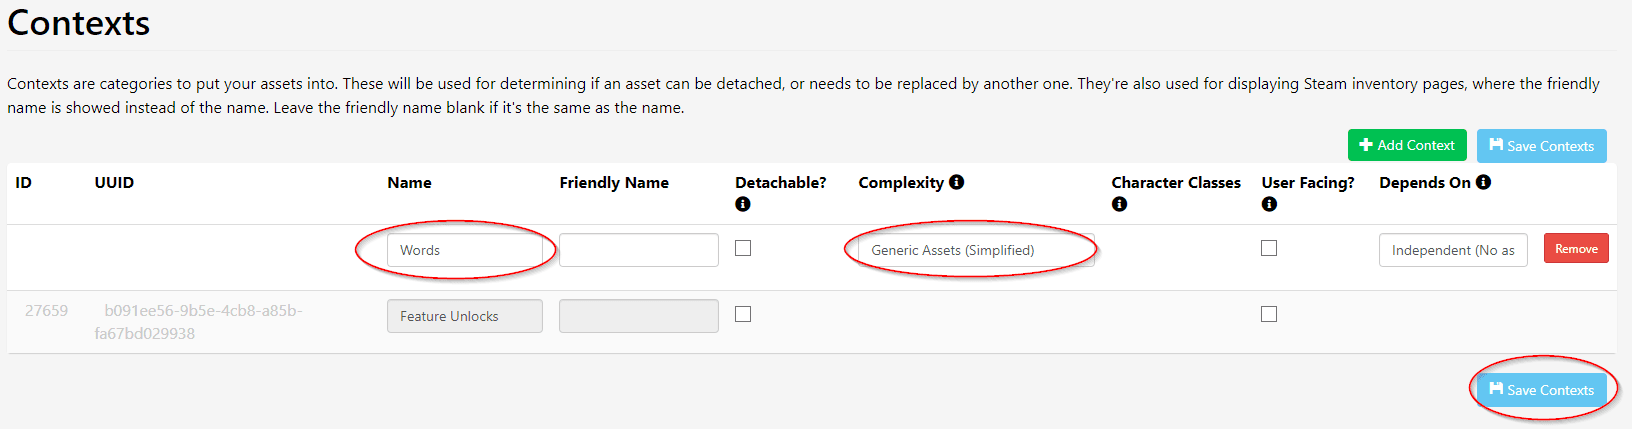Click the Detachable info icon
This screenshot has width=1632, height=429.
(x=743, y=204)
